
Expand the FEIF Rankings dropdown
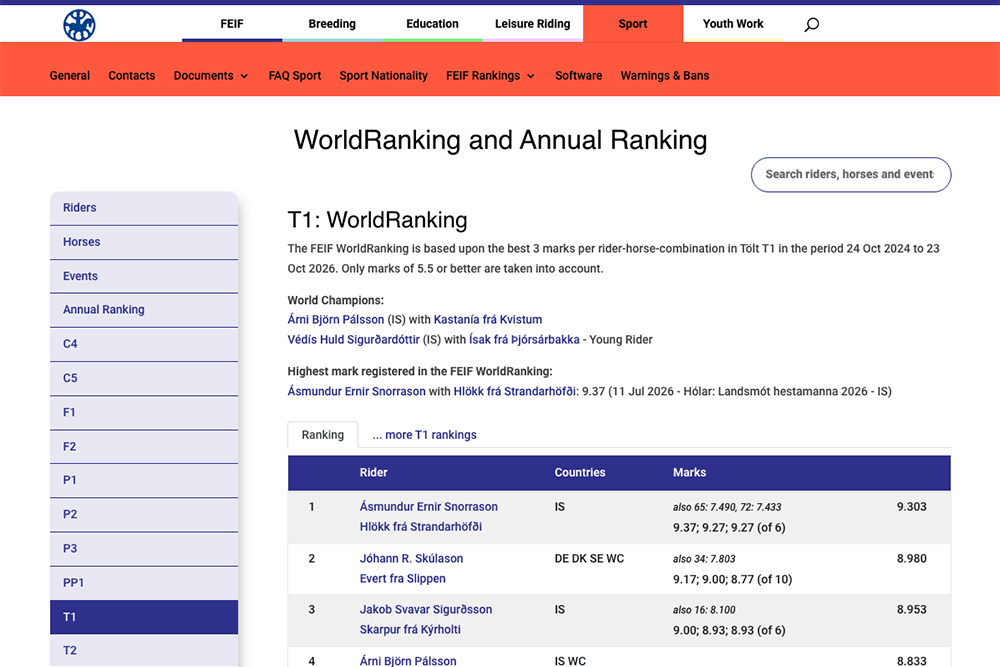pos(490,76)
